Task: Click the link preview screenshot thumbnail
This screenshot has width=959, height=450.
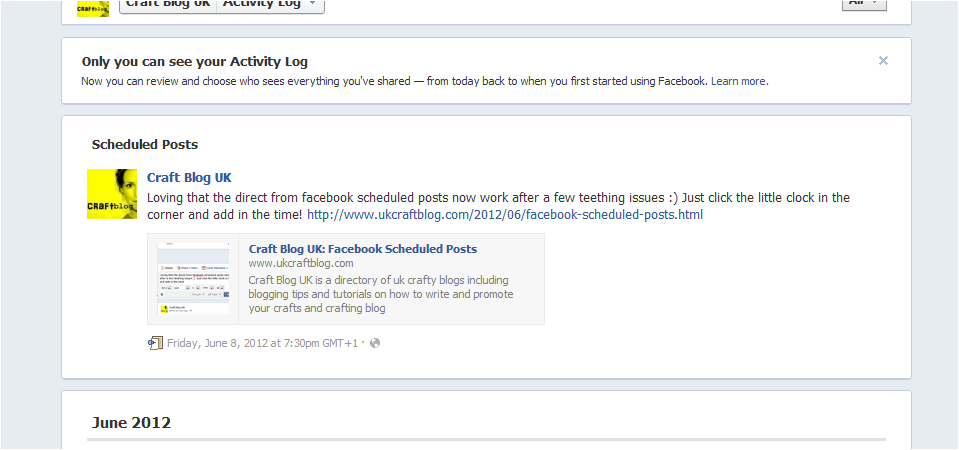Action: pos(193,278)
